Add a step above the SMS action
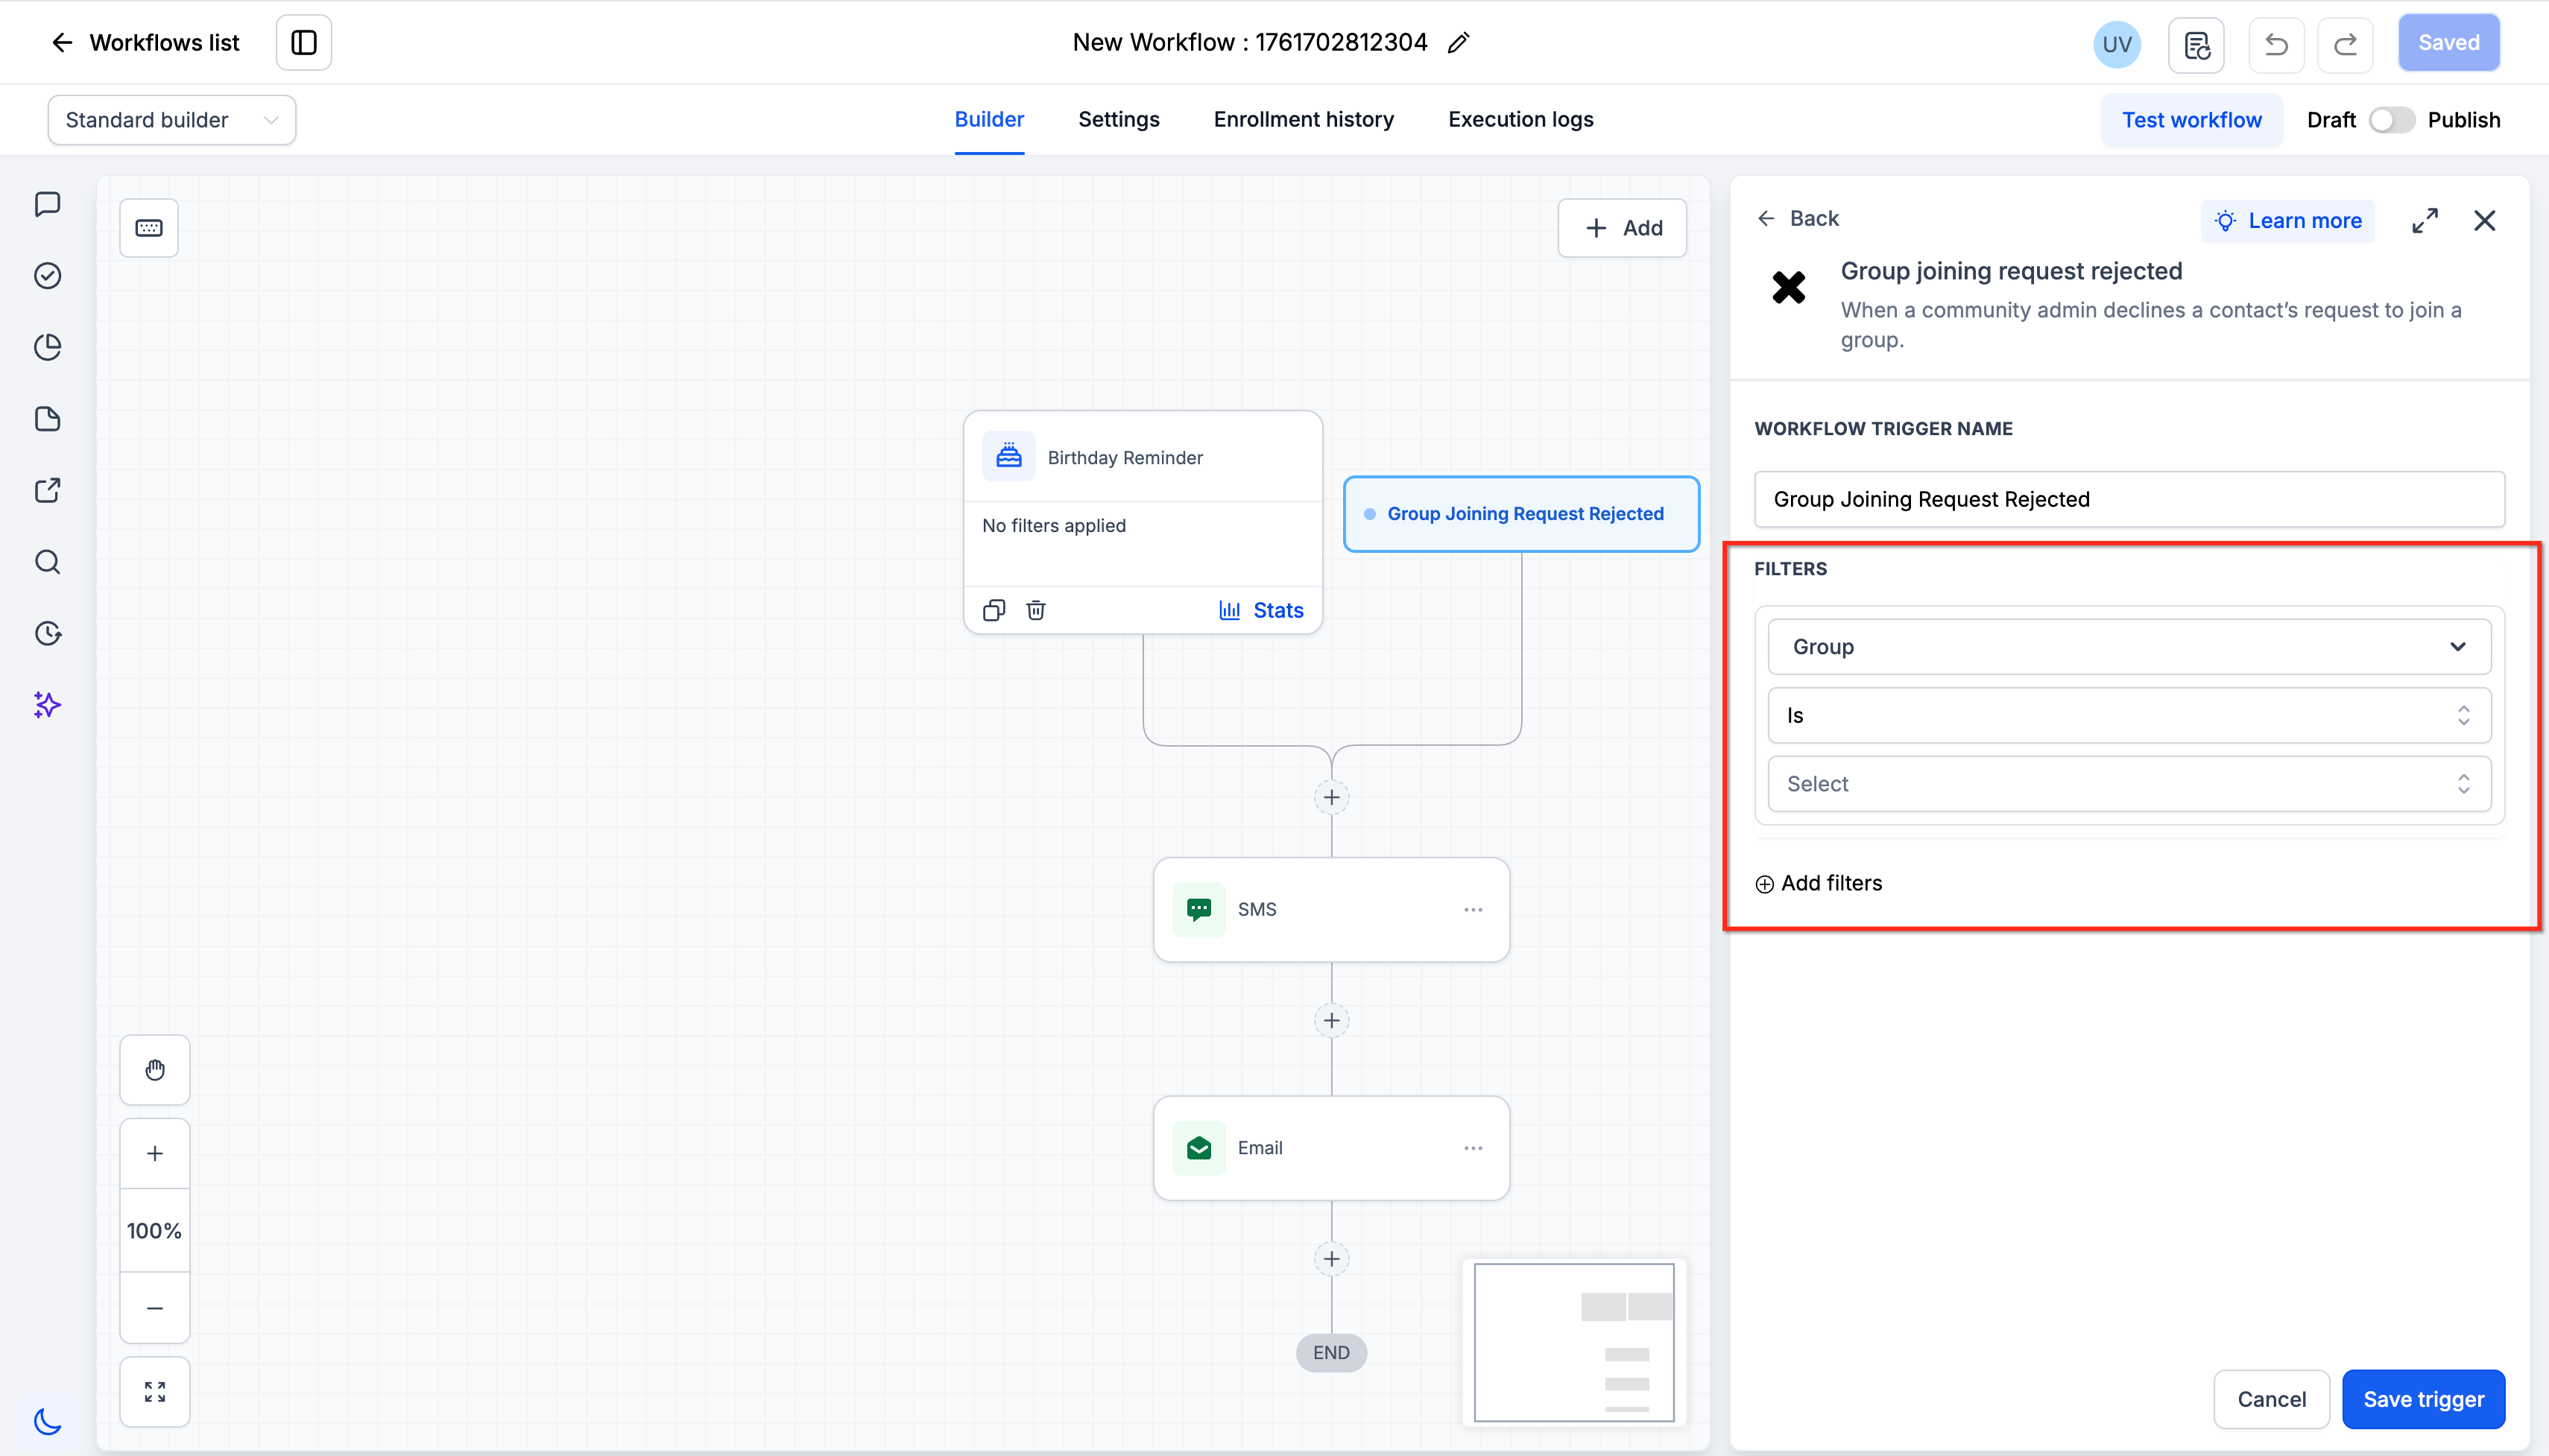This screenshot has height=1456, width=2549. click(1331, 798)
